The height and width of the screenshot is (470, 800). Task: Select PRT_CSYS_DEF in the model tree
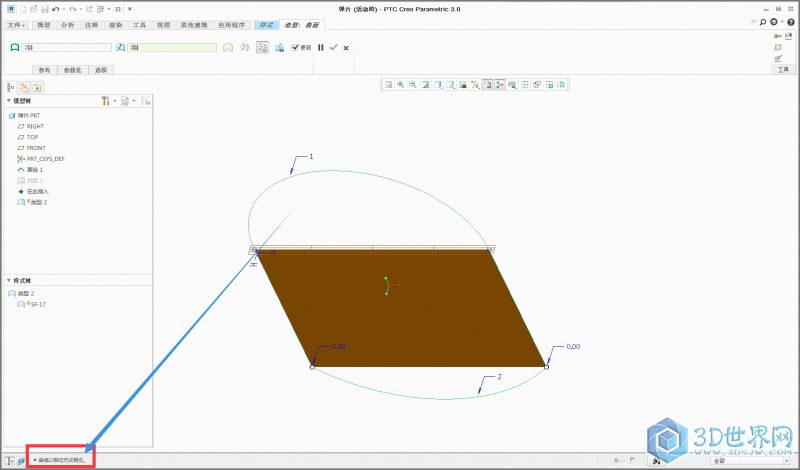(x=41, y=159)
